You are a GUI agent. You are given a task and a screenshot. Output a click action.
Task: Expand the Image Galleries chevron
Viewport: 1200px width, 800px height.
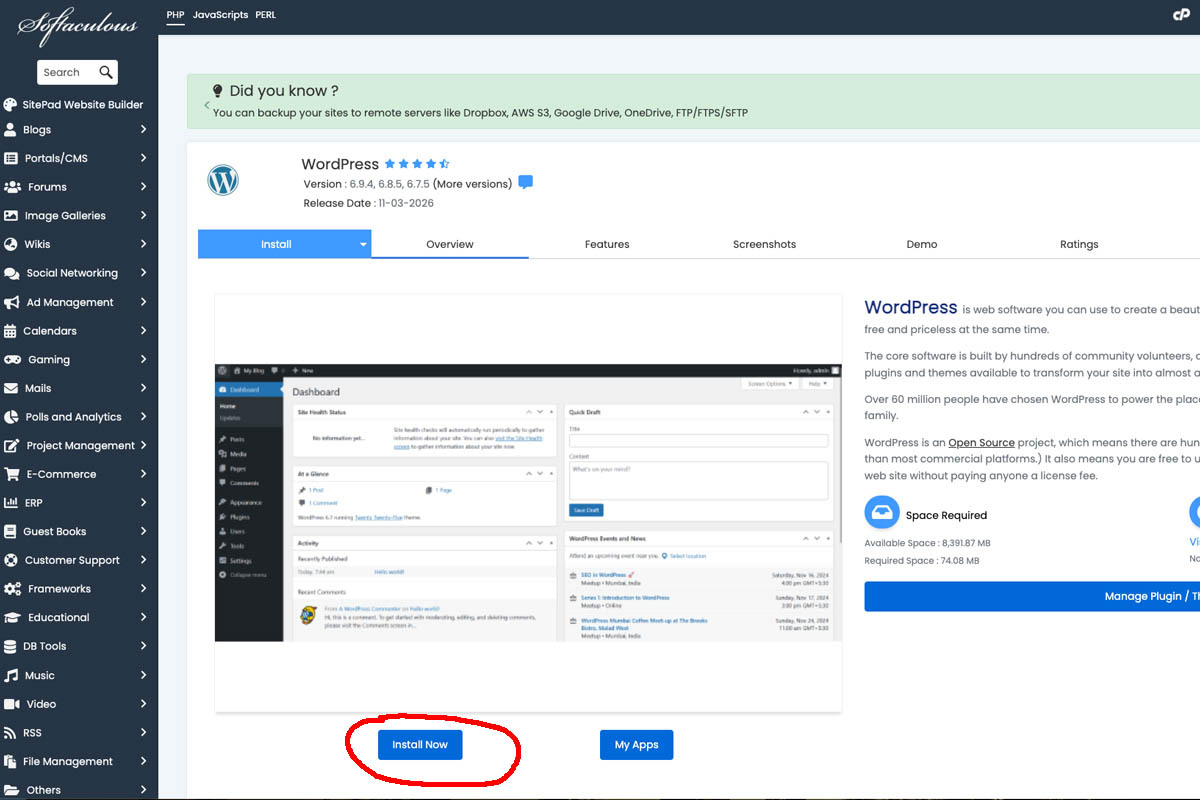144,216
